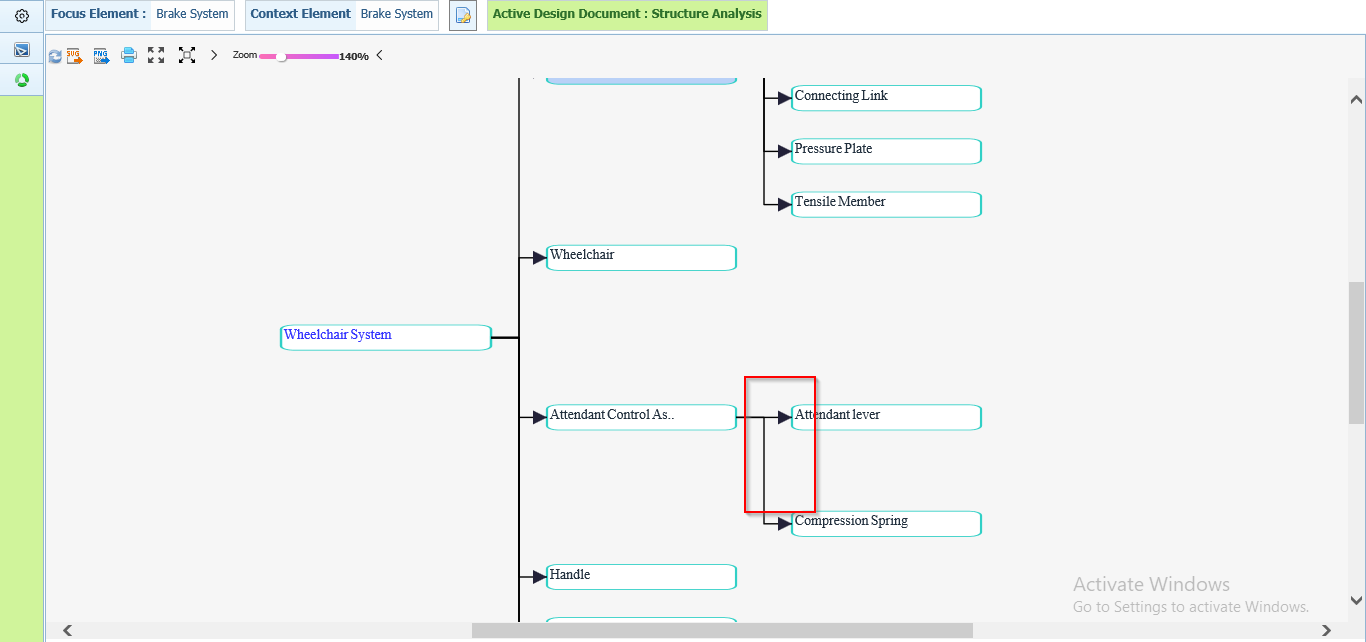This screenshot has height=642, width=1366.
Task: Print the structure diagram
Action: tap(129, 56)
